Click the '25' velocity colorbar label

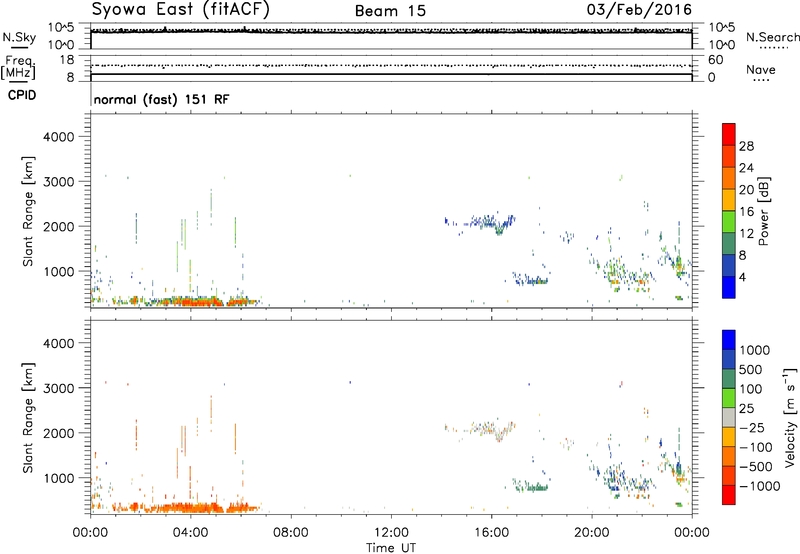pyautogui.click(x=746, y=409)
